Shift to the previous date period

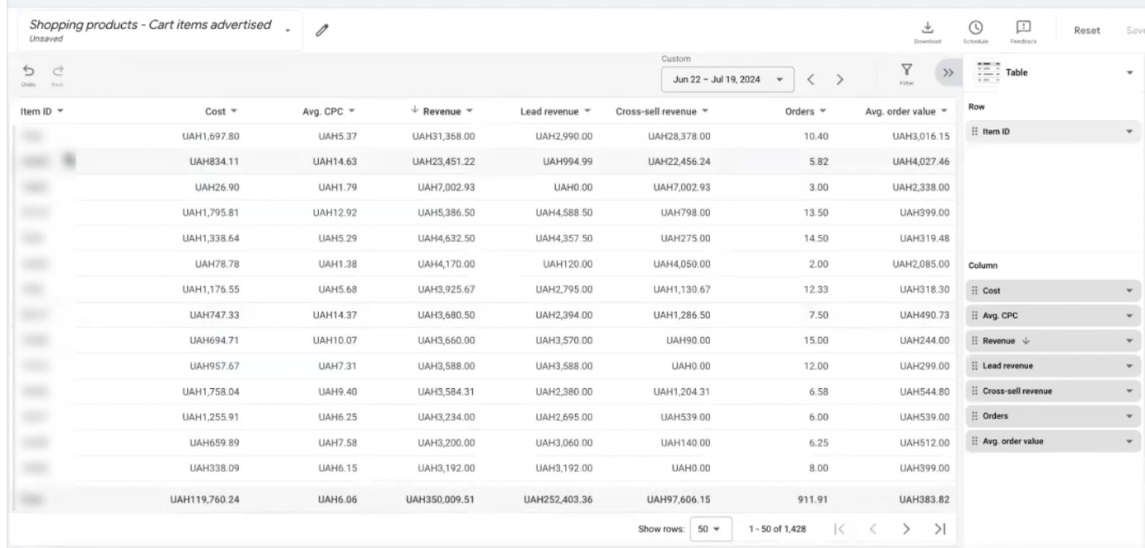[811, 77]
